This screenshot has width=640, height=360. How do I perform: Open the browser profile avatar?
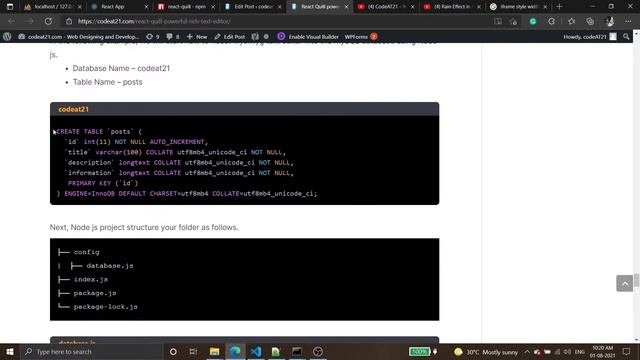(x=609, y=21)
